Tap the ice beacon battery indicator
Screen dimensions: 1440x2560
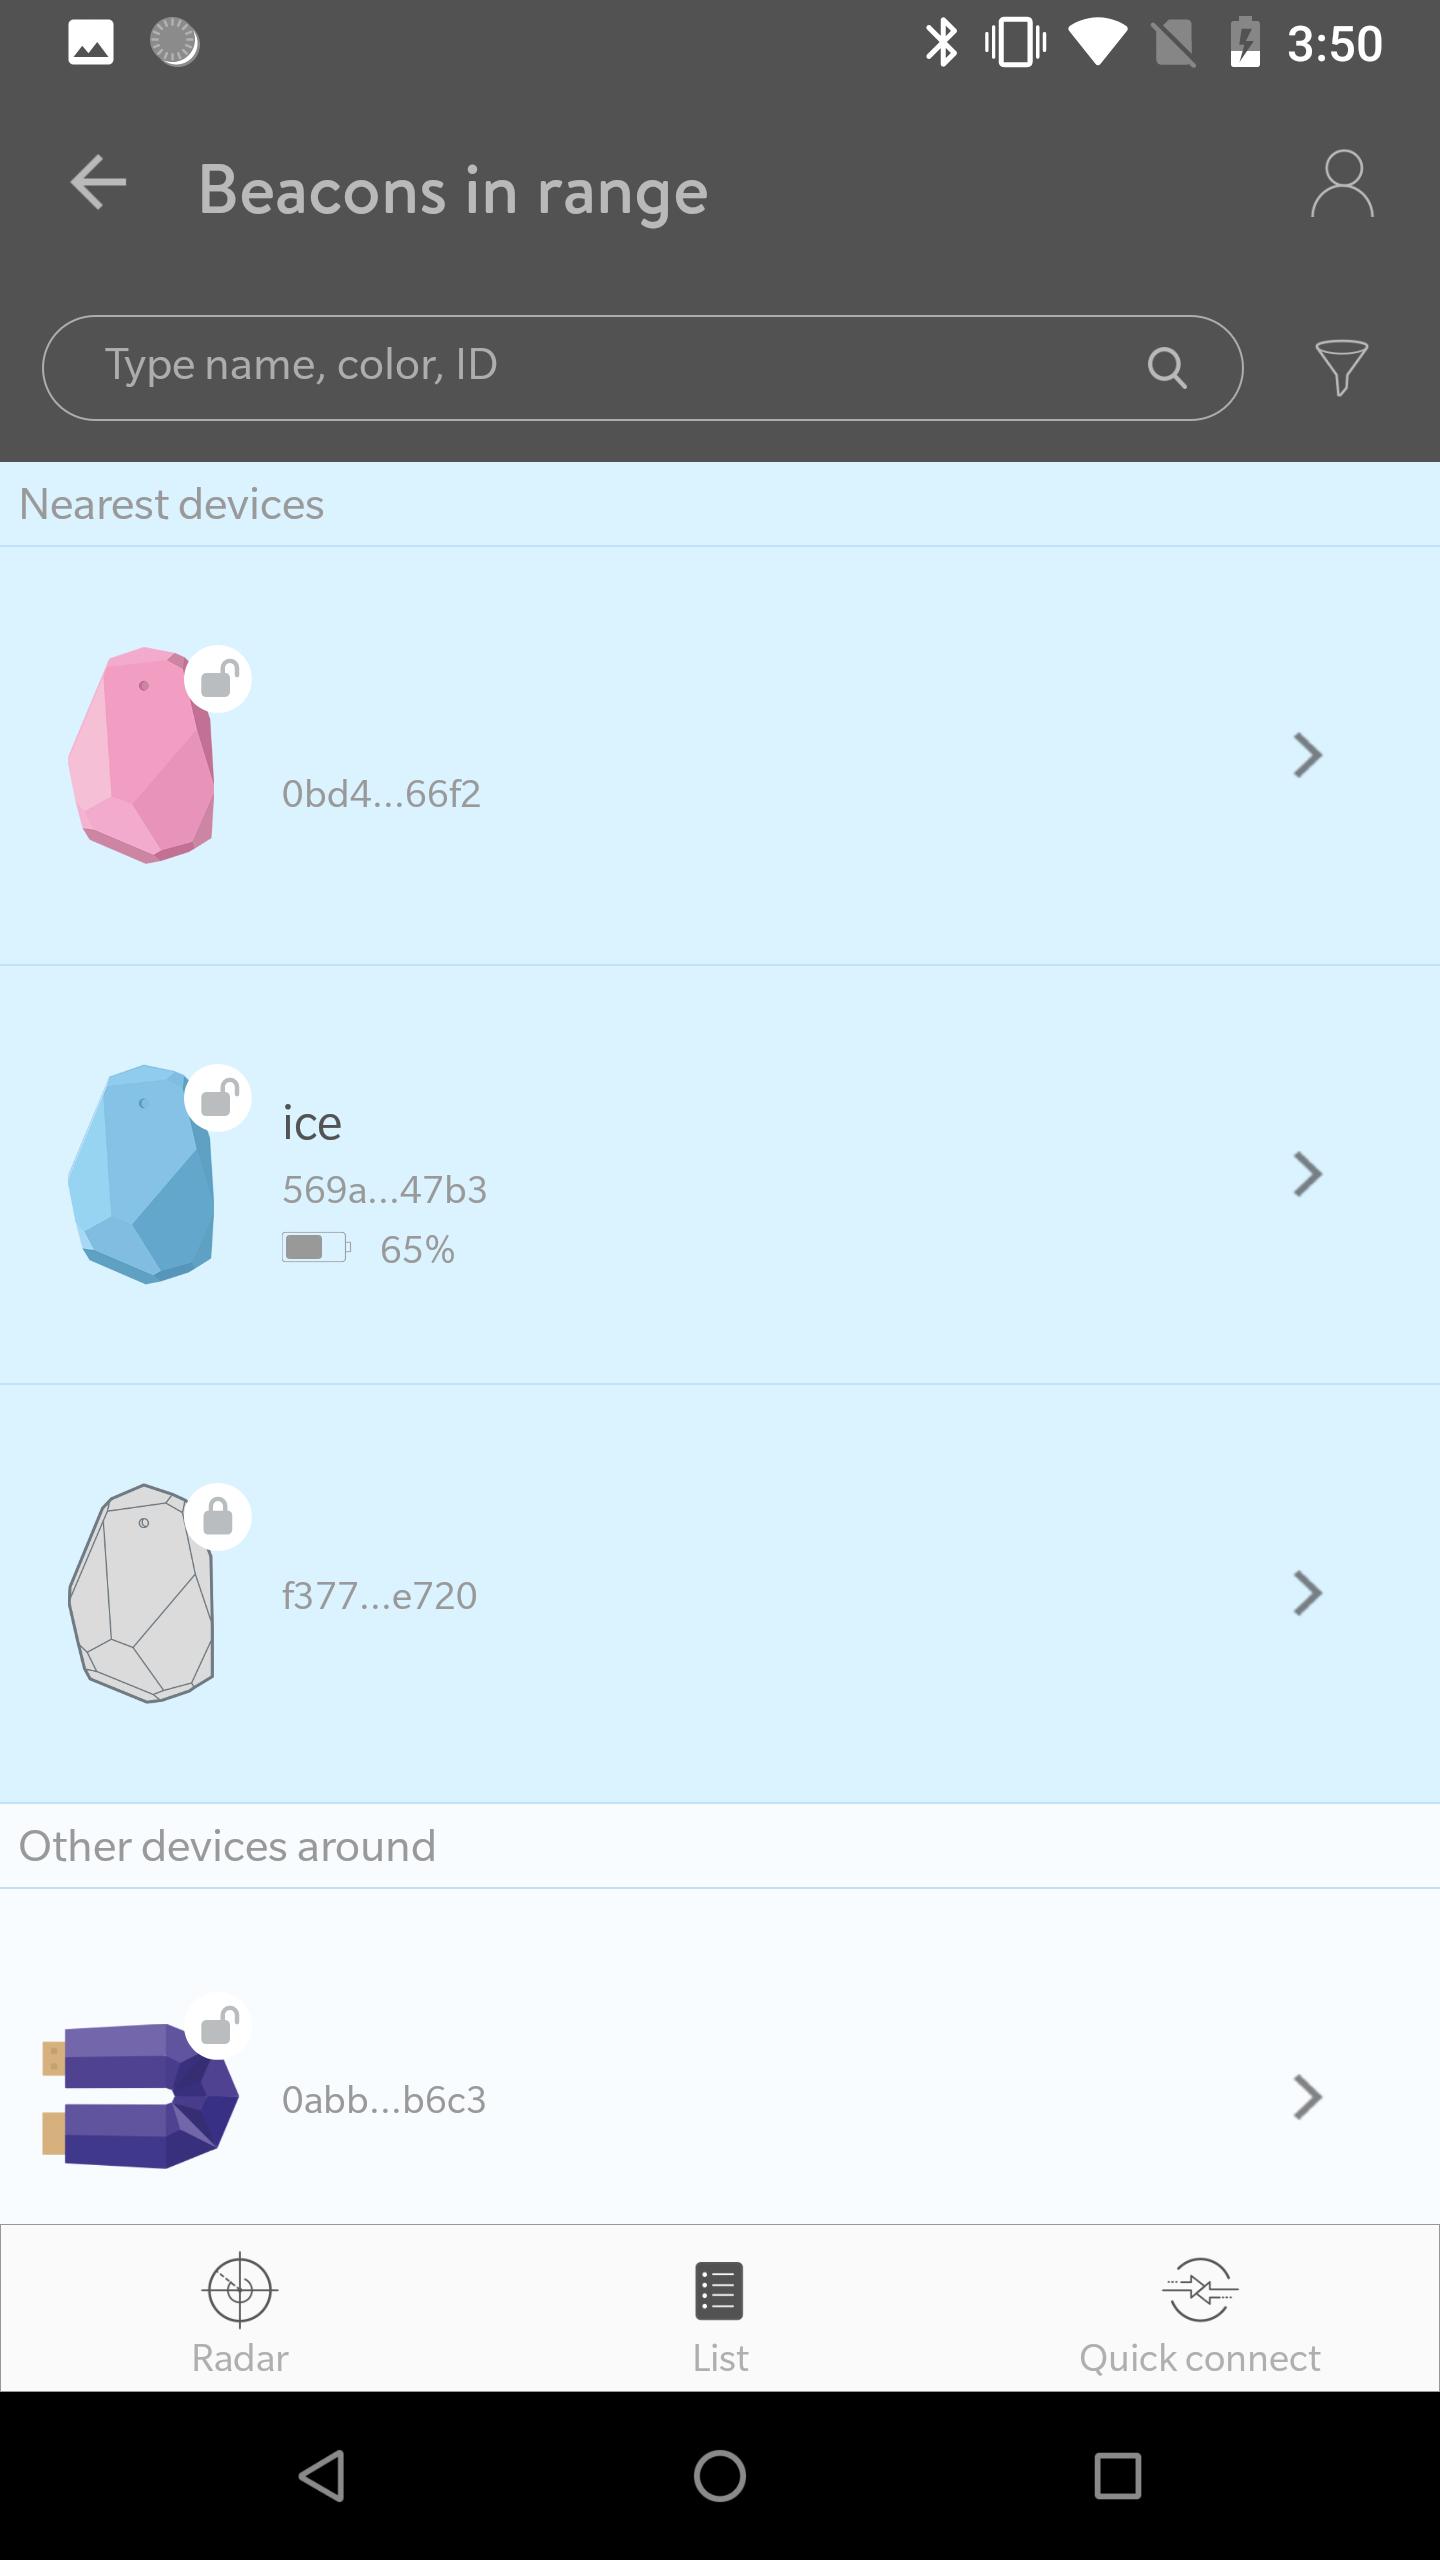tap(368, 1249)
